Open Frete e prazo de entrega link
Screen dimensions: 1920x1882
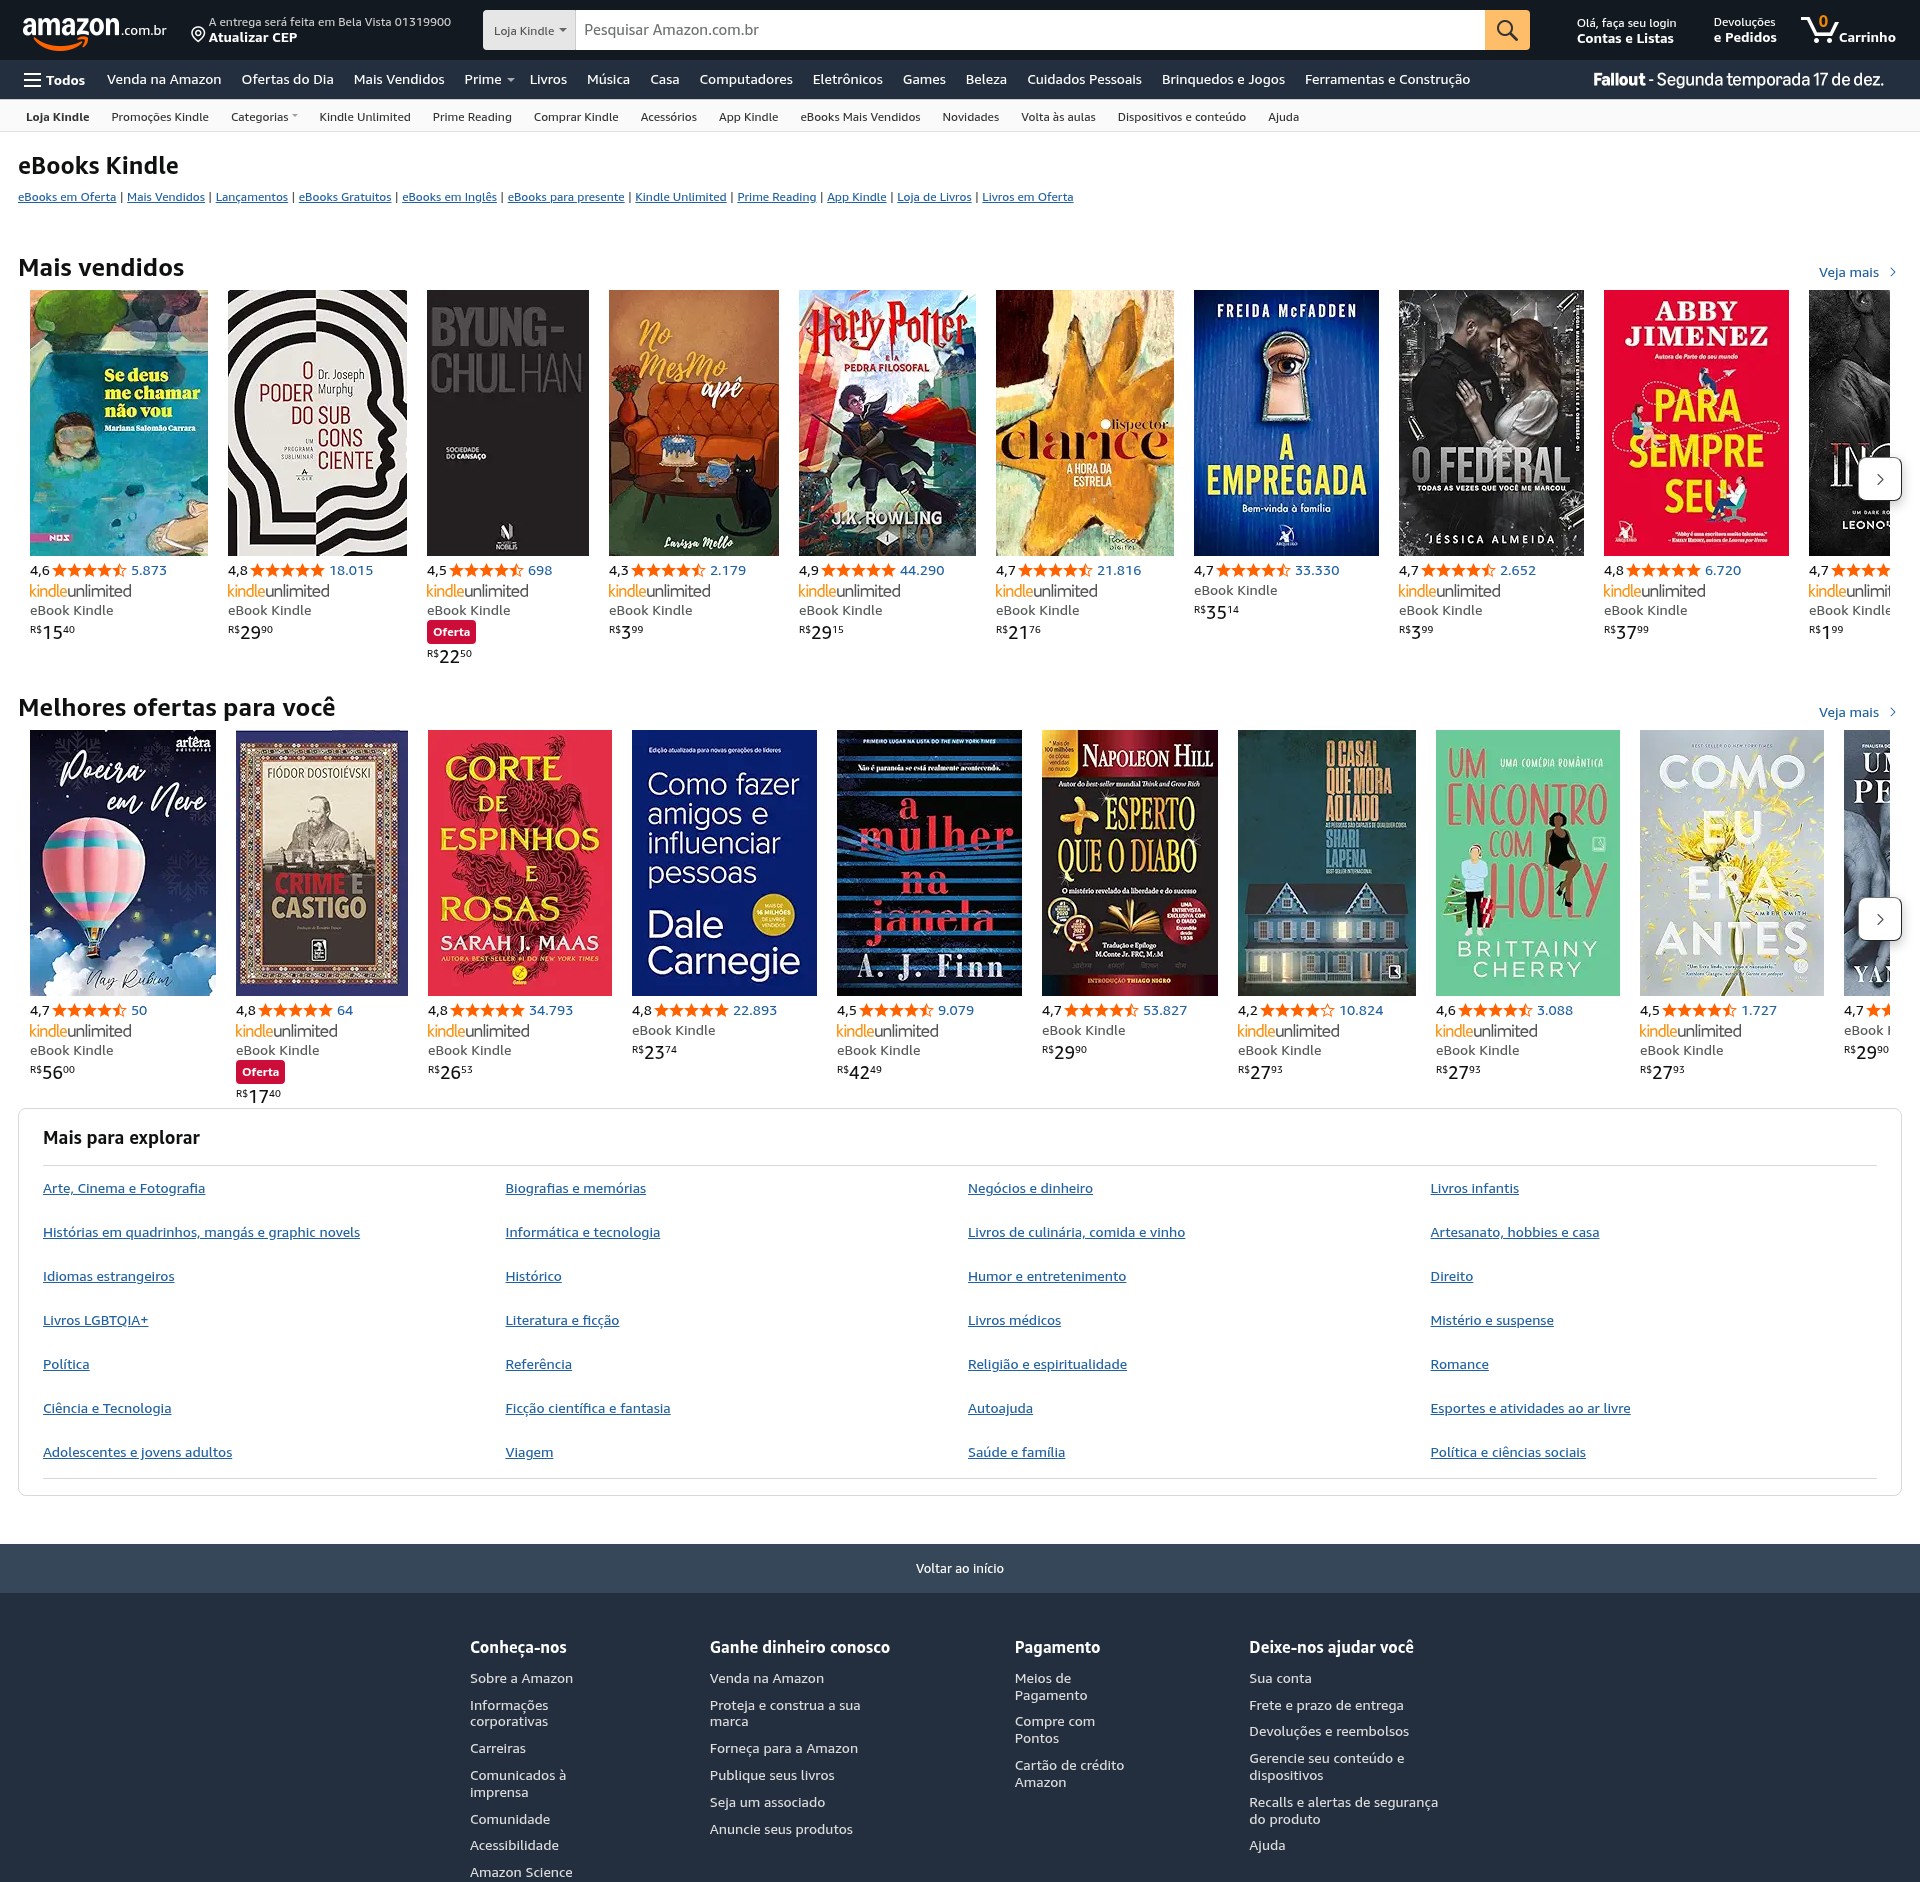[1326, 1706]
